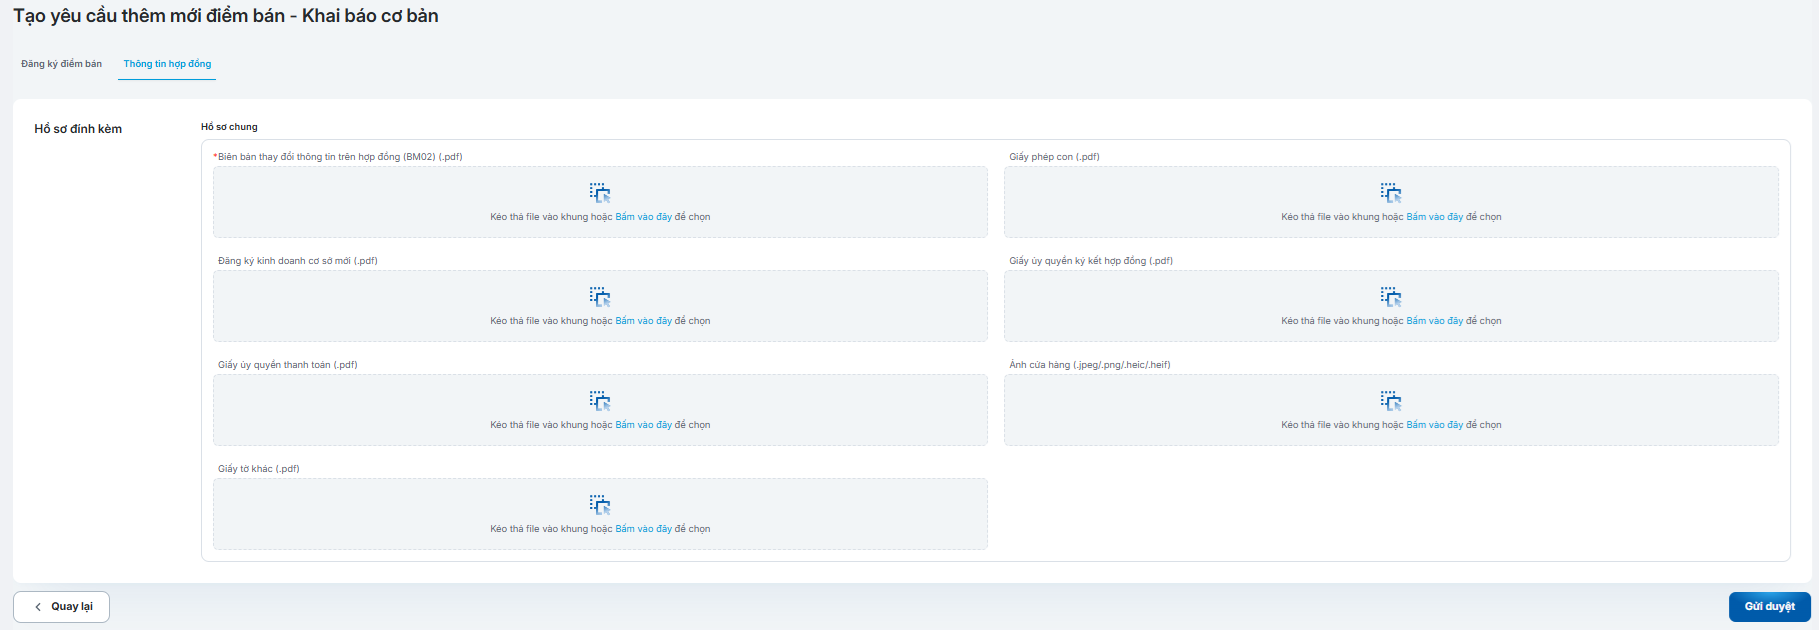The height and width of the screenshot is (630, 1819).
Task: Click the Ảnh cửa hàng (.jpeg/.png/.heic/.heif) label
Action: pos(1089,365)
